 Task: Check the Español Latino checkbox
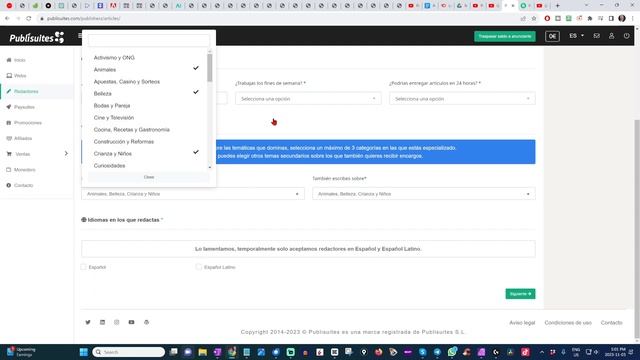tap(198, 267)
